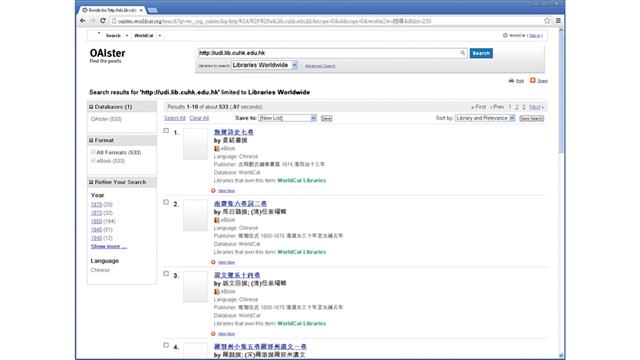
Task: Click eBook icon for result 1
Action: pyautogui.click(x=217, y=149)
